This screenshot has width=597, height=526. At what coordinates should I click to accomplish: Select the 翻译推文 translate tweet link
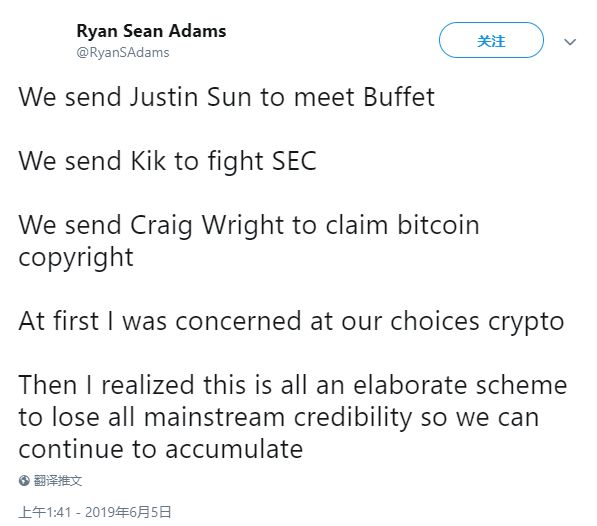point(57,481)
